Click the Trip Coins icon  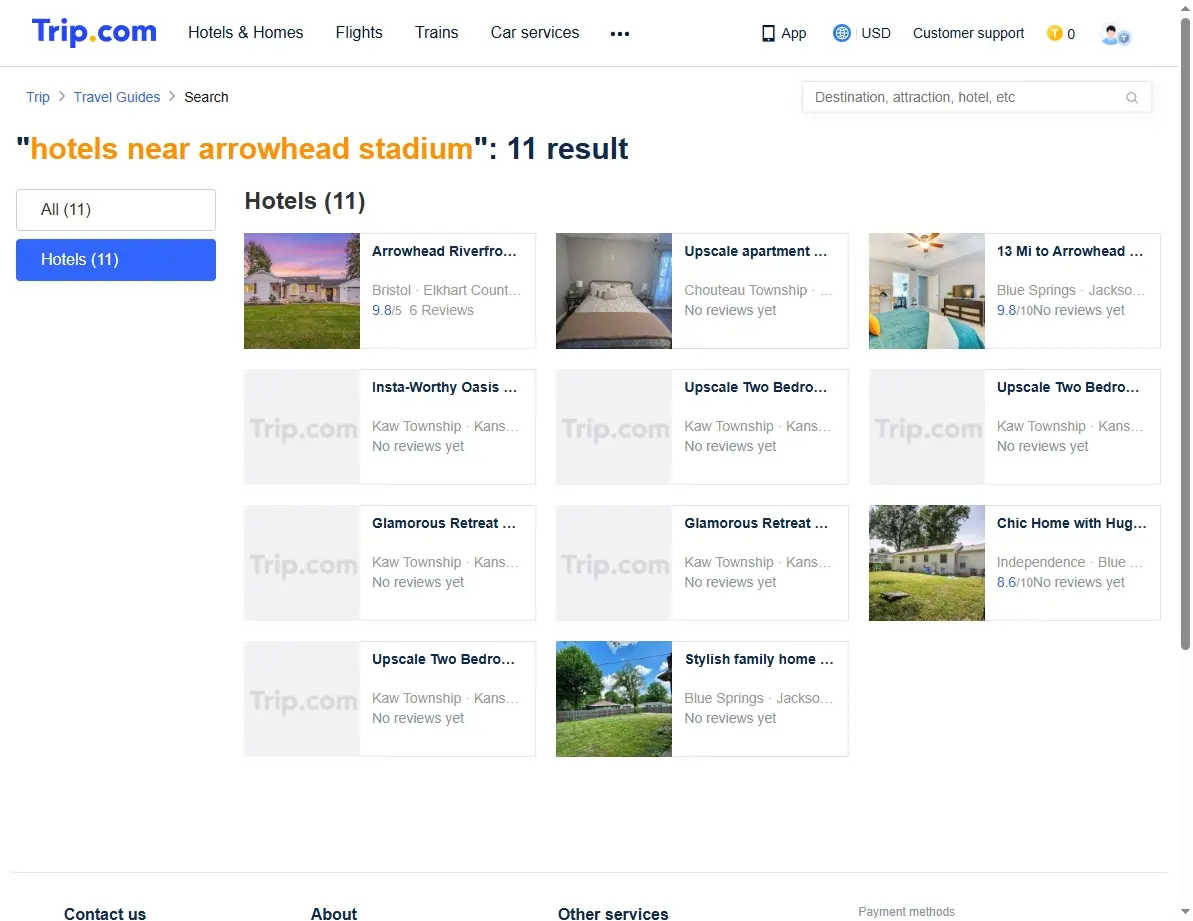(1055, 33)
